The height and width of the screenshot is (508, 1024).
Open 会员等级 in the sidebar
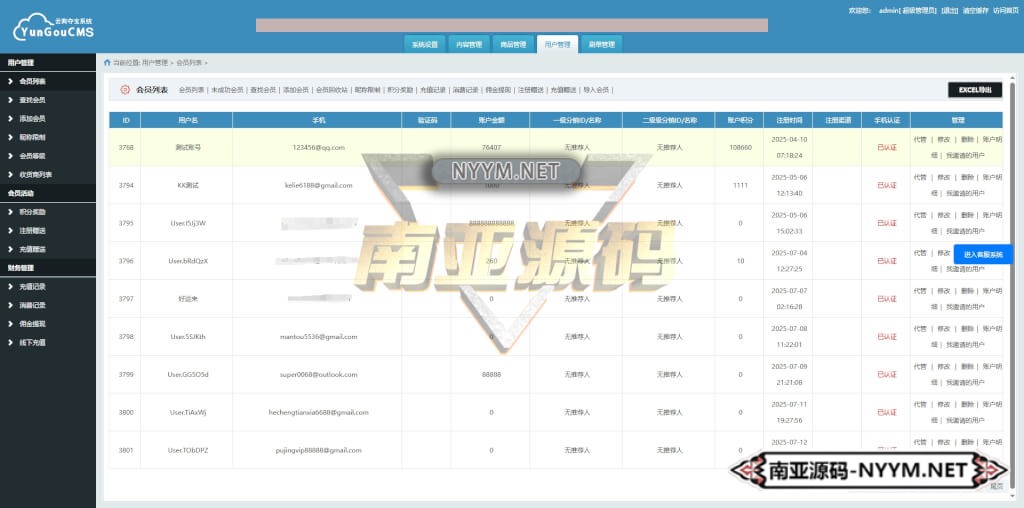coord(32,156)
